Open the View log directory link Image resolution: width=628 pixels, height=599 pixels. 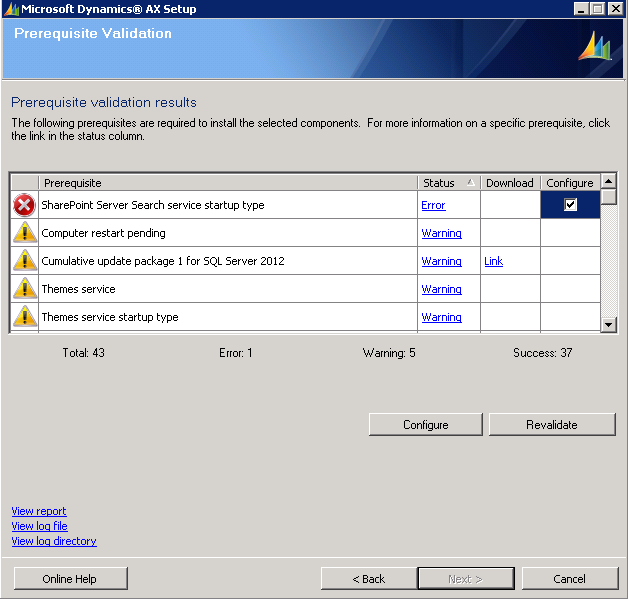(x=54, y=541)
